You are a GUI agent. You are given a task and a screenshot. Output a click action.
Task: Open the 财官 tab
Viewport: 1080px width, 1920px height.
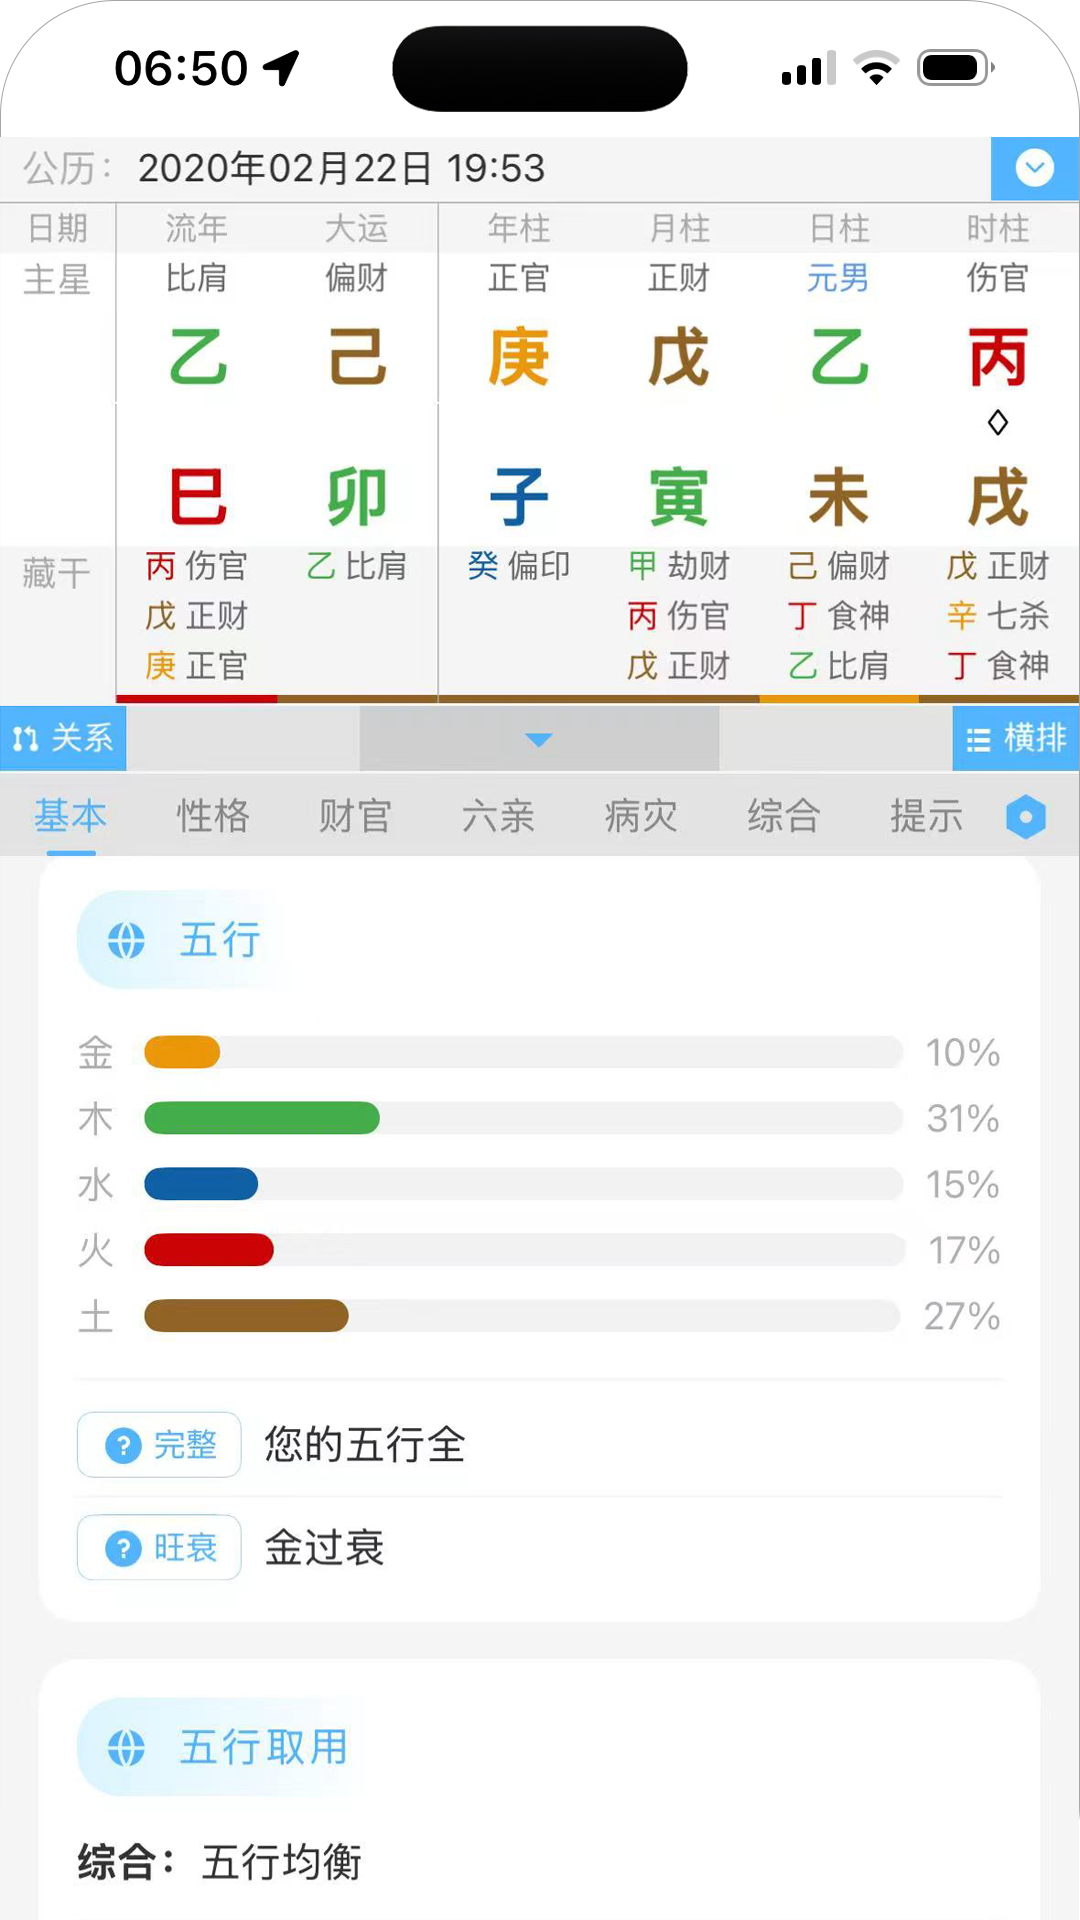tap(355, 816)
